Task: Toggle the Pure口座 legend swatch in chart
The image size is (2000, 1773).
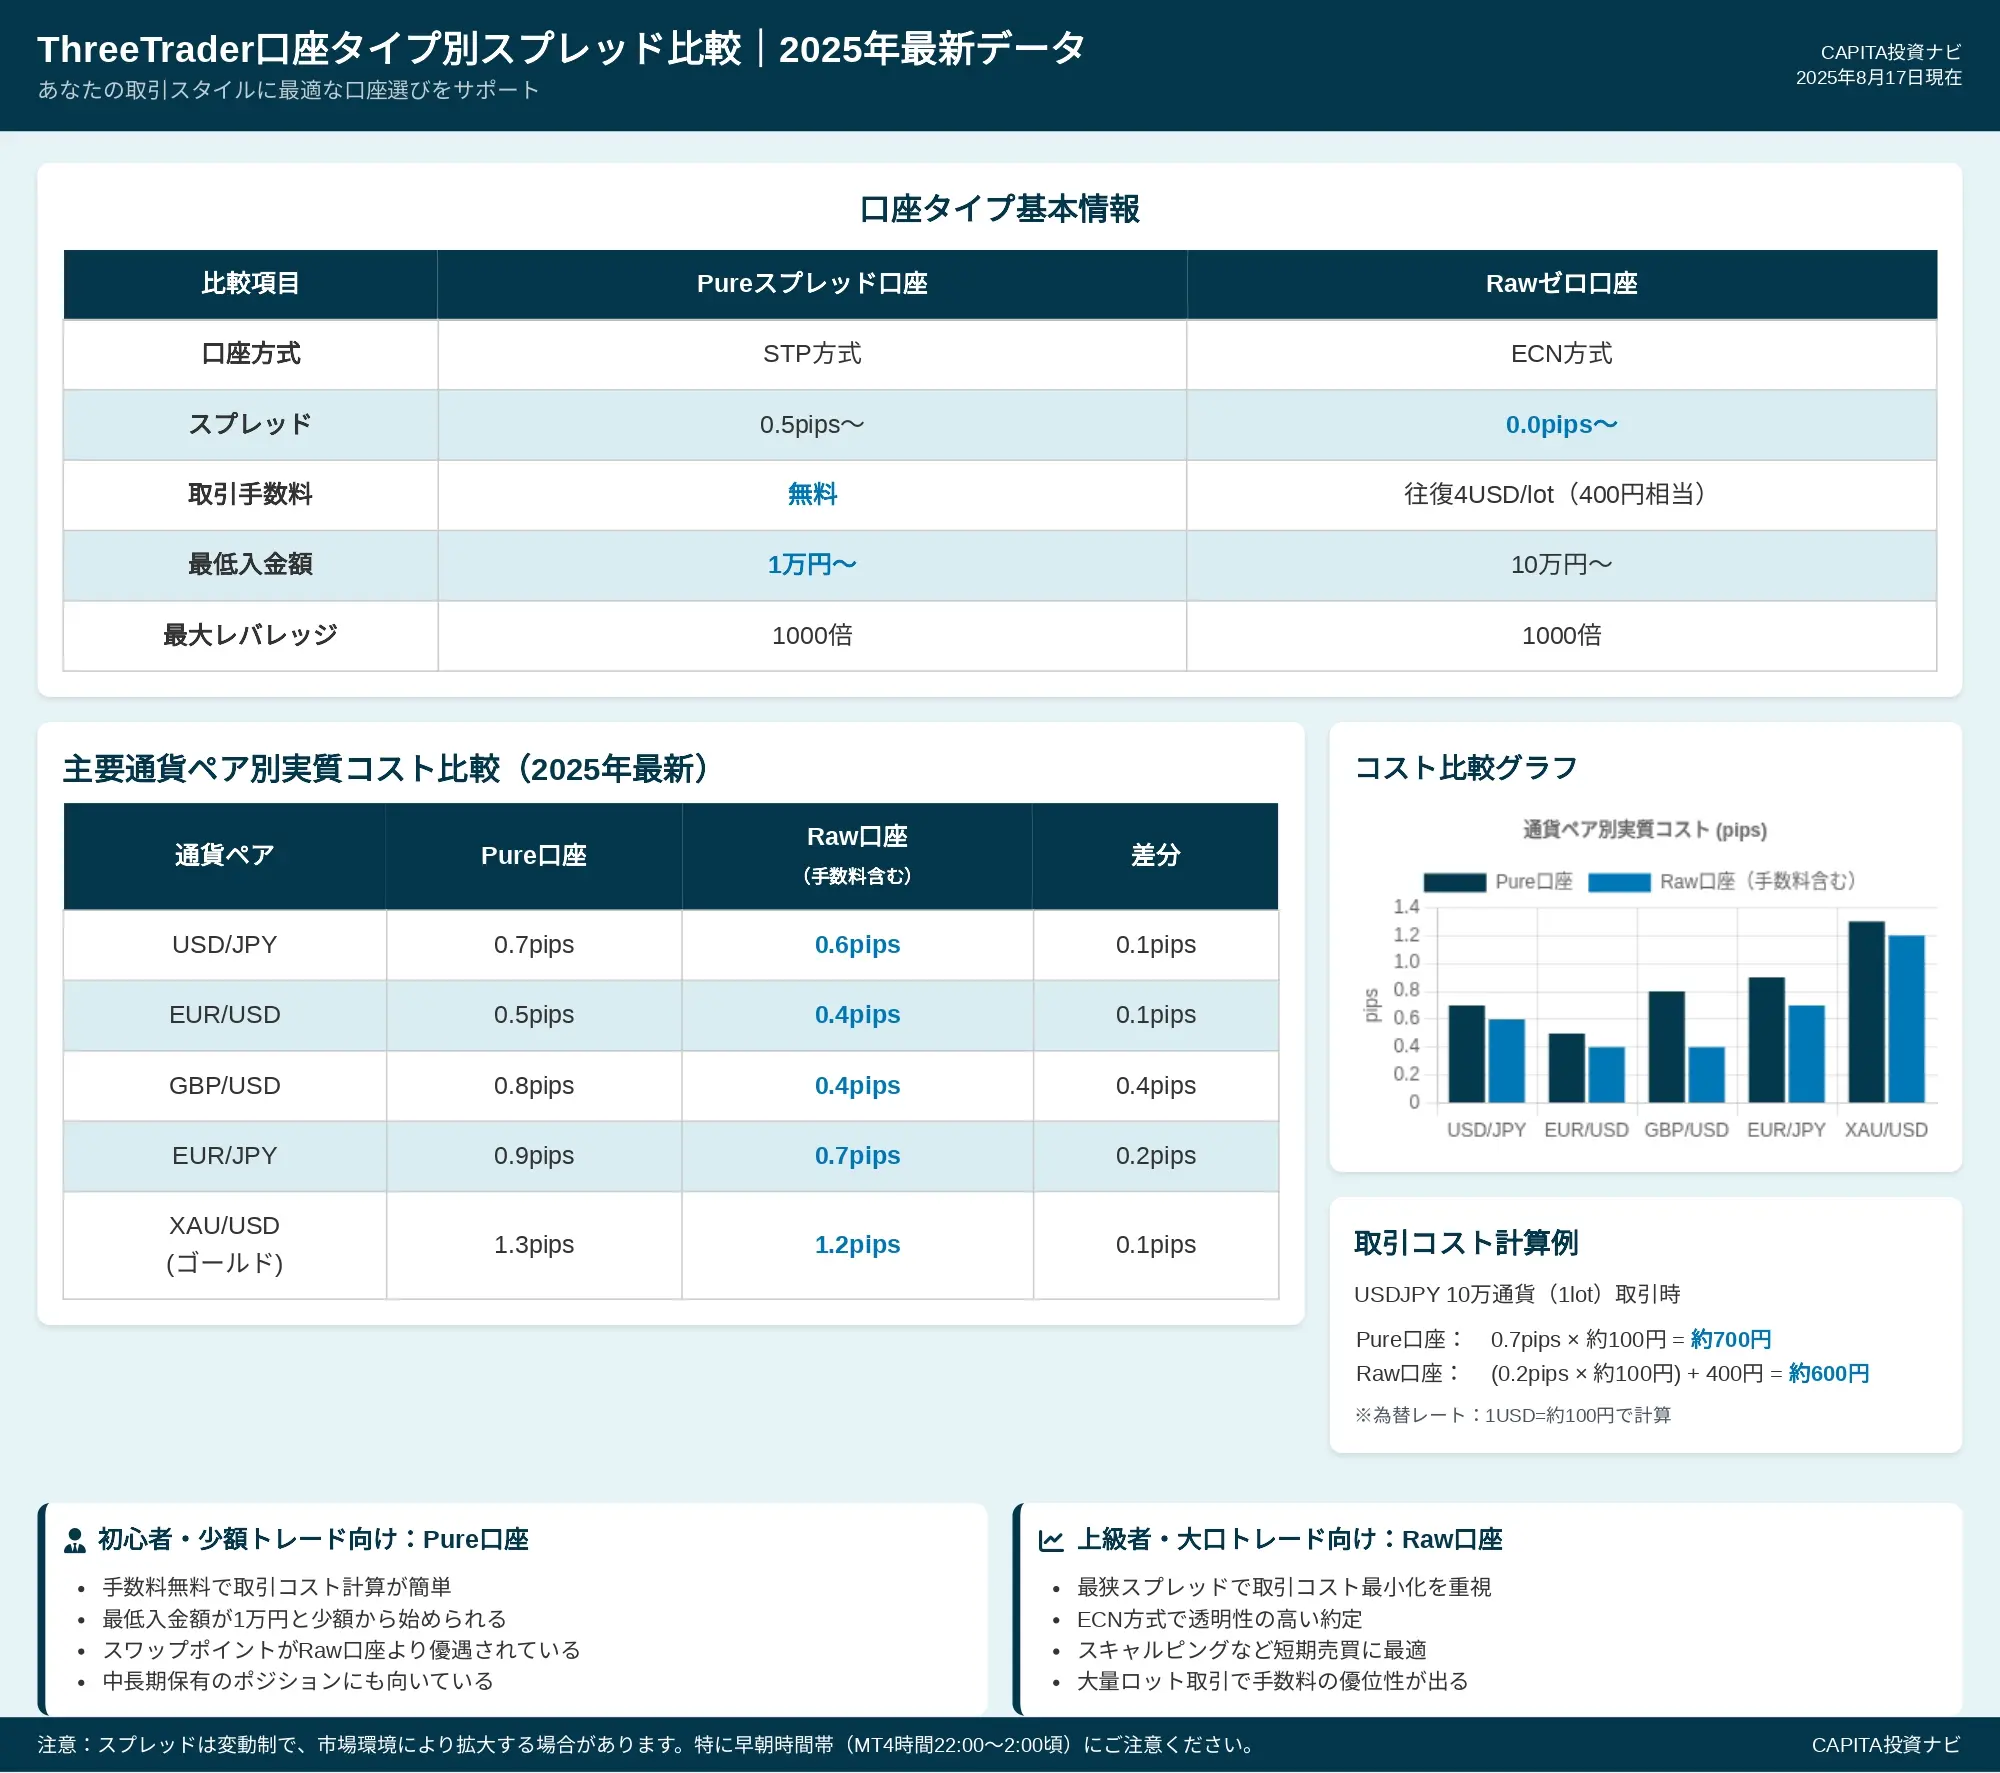Action: (1454, 882)
